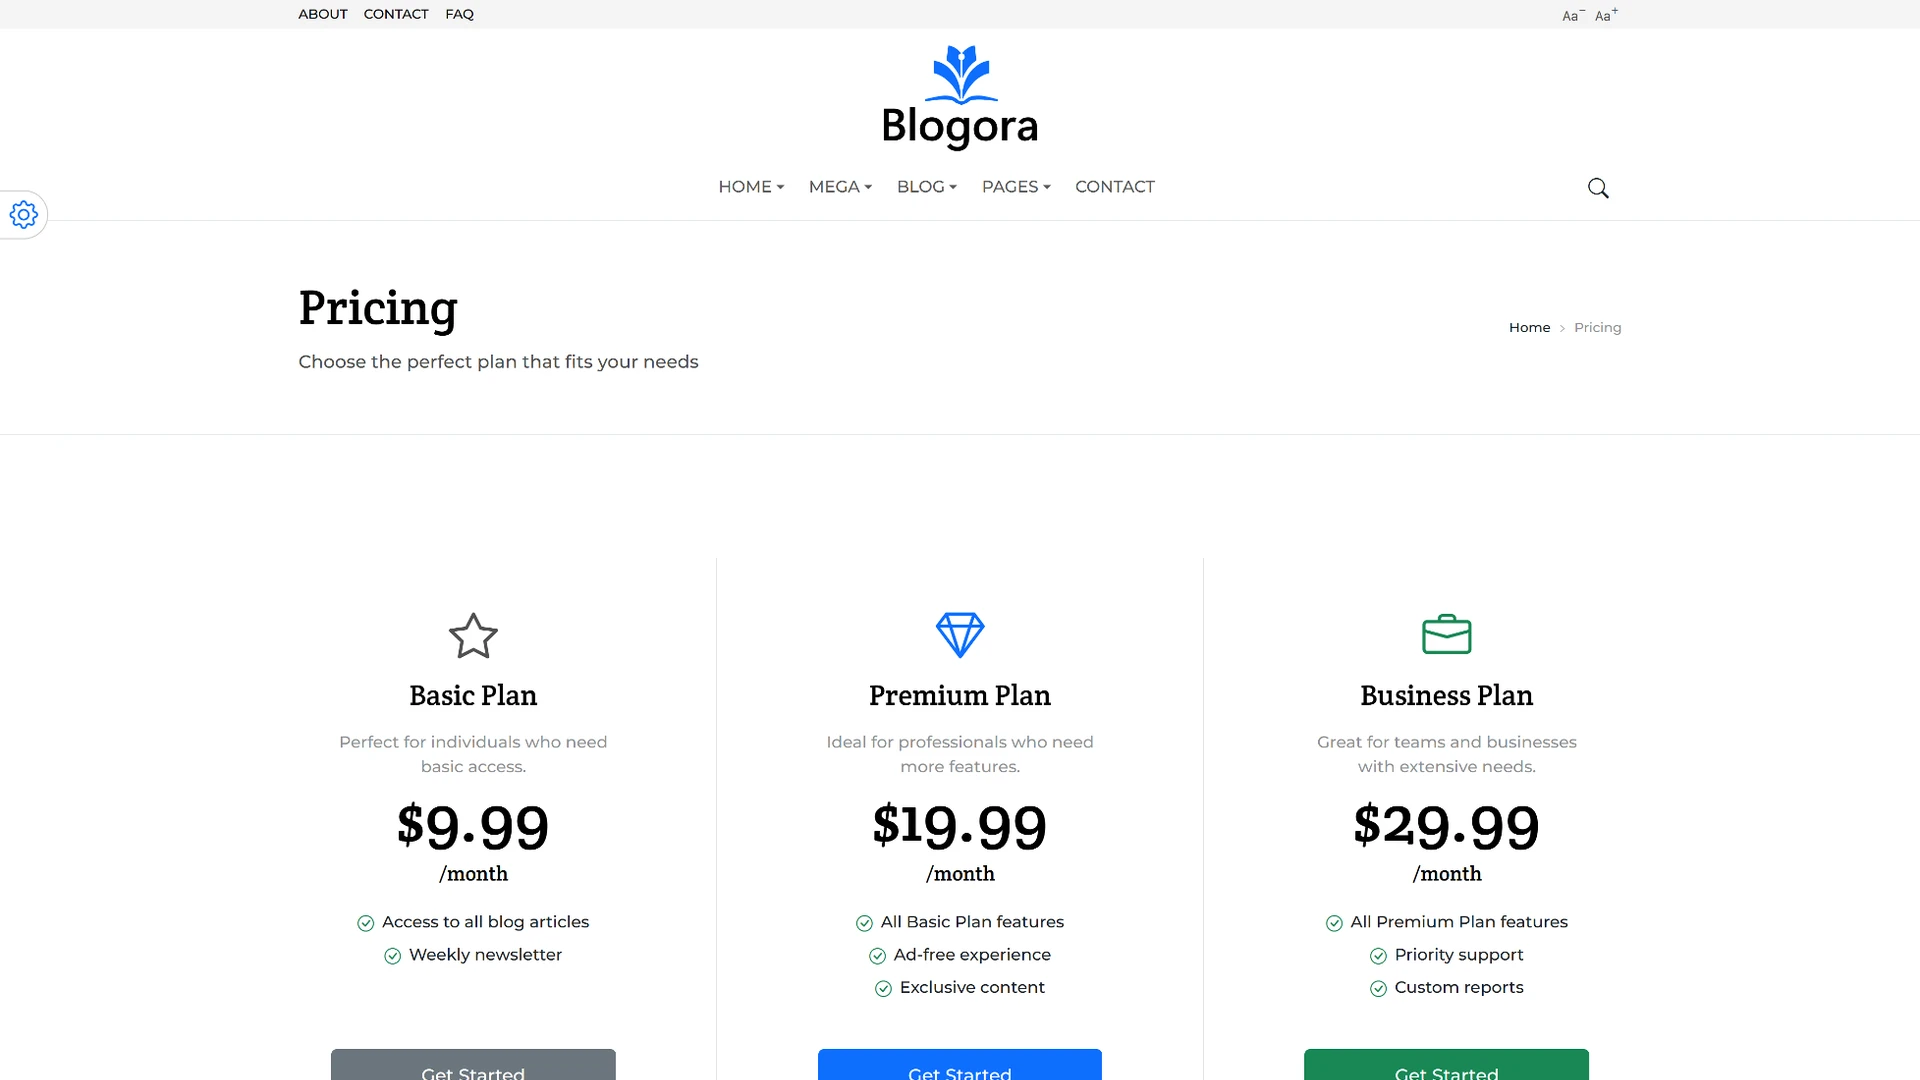This screenshot has width=1920, height=1080.
Task: Click the Pricing breadcrumb text
Action: (1598, 327)
